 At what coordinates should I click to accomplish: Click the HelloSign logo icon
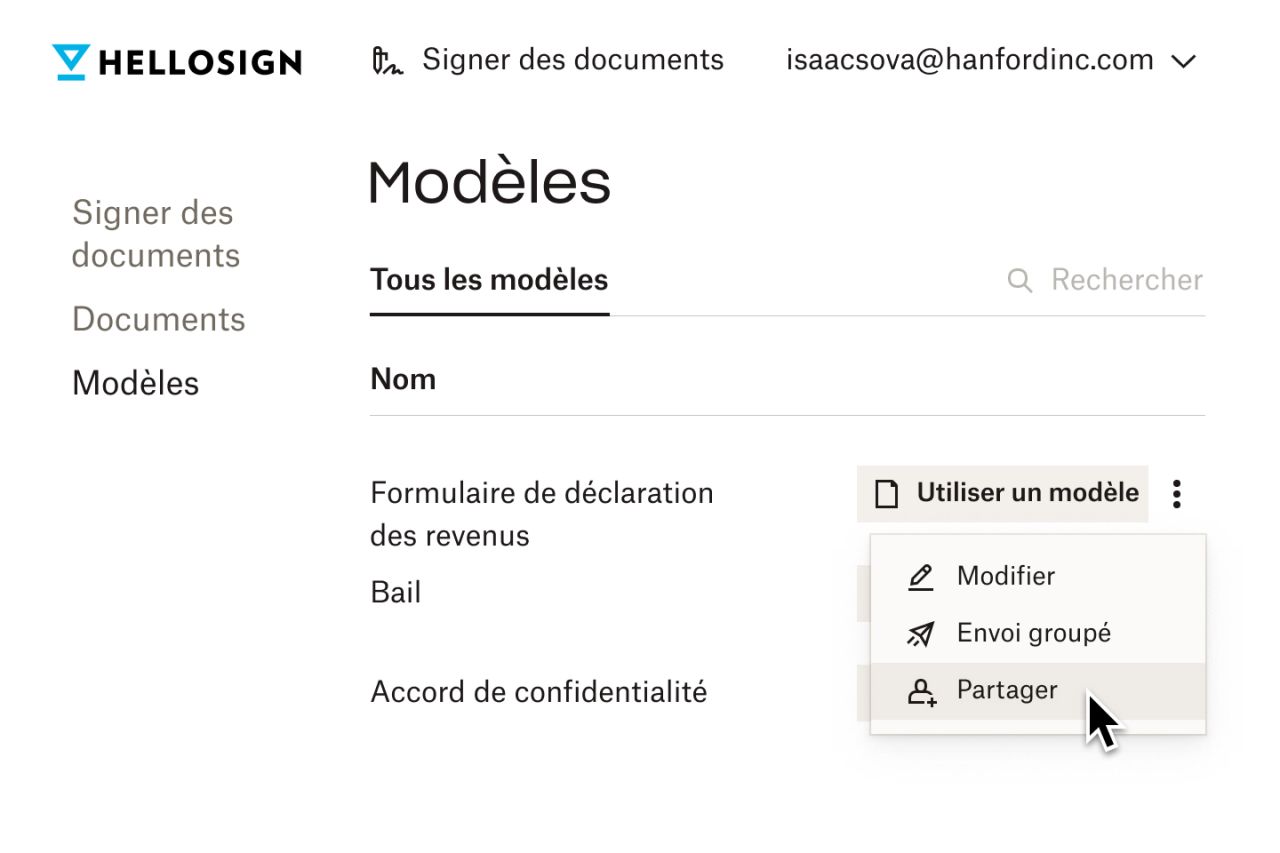coord(69,61)
